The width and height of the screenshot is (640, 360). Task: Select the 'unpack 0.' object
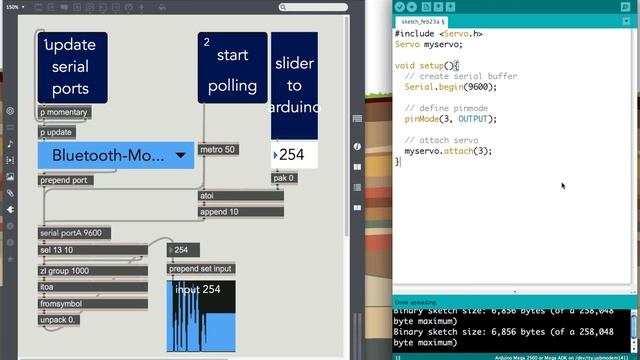(x=59, y=320)
